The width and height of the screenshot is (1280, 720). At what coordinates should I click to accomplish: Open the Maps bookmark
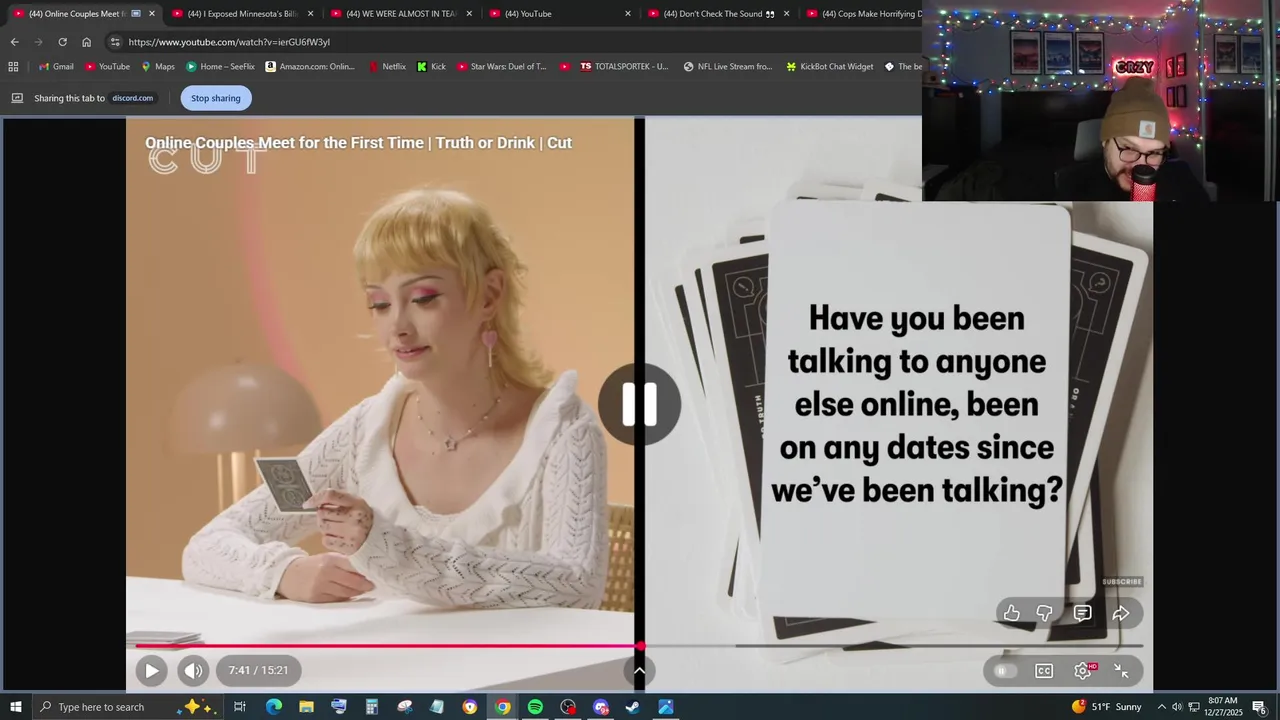click(158, 67)
